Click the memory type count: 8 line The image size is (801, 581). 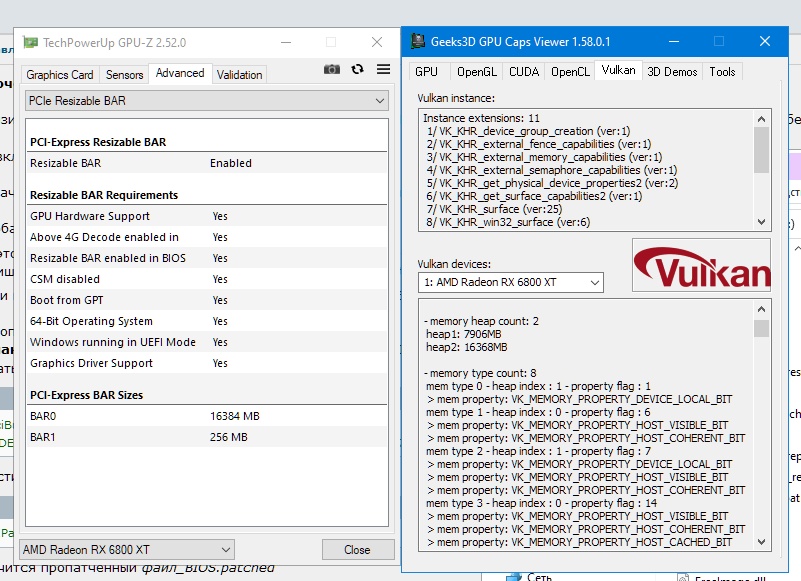[480, 373]
